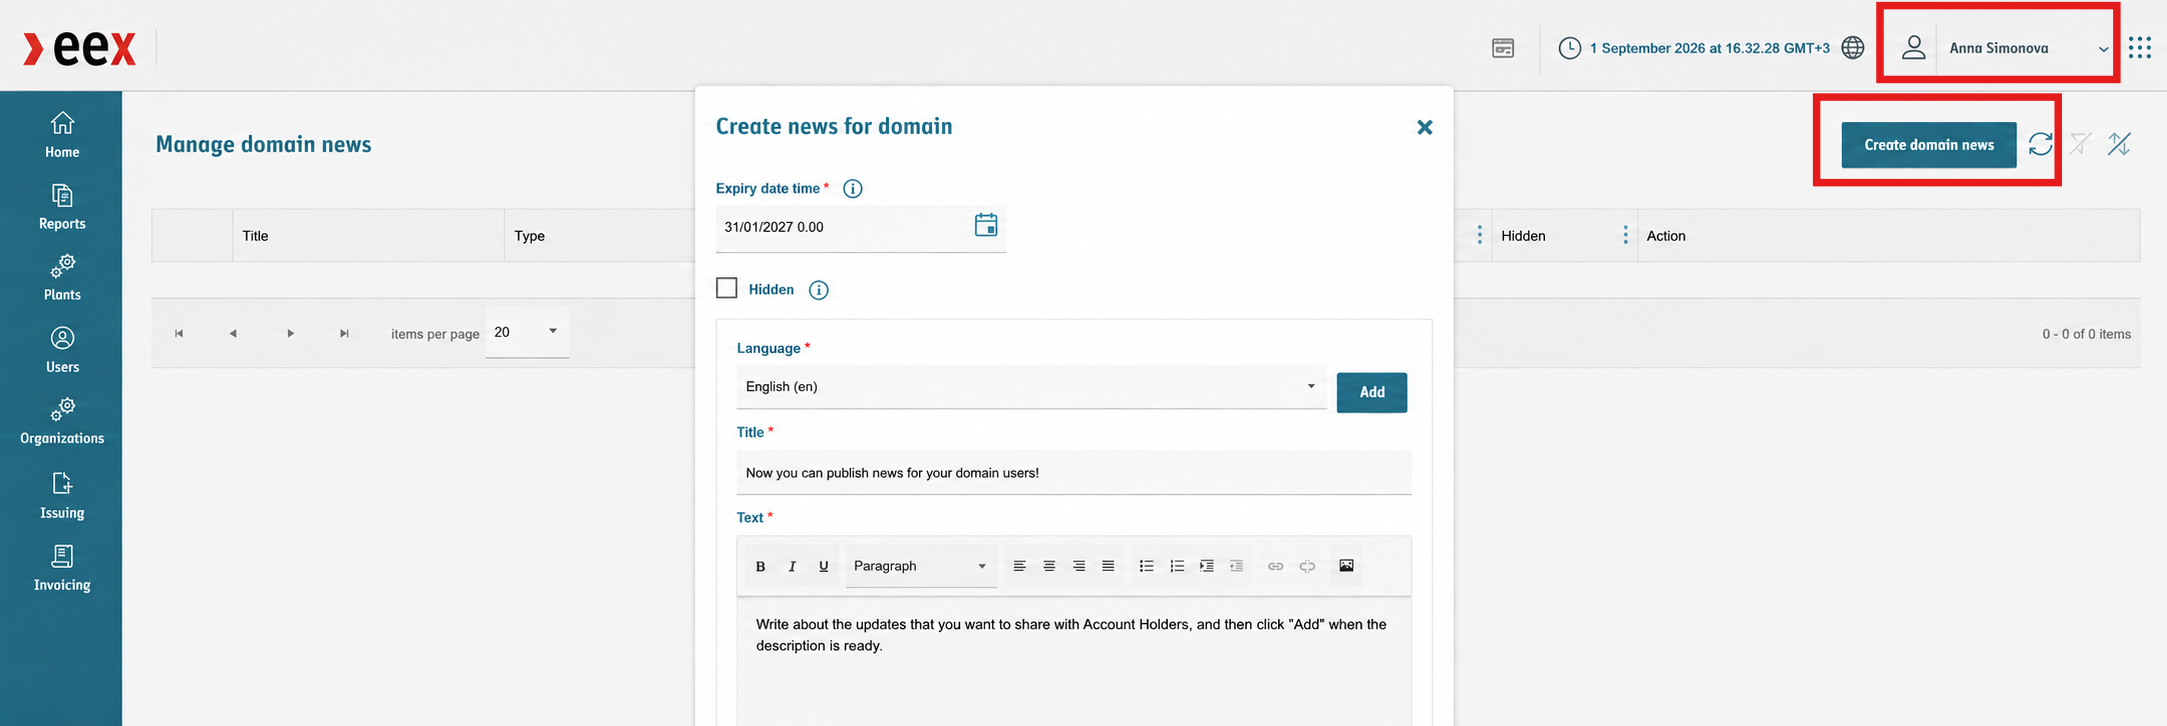Change the items per page dropdown
The width and height of the screenshot is (2167, 726).
[527, 332]
